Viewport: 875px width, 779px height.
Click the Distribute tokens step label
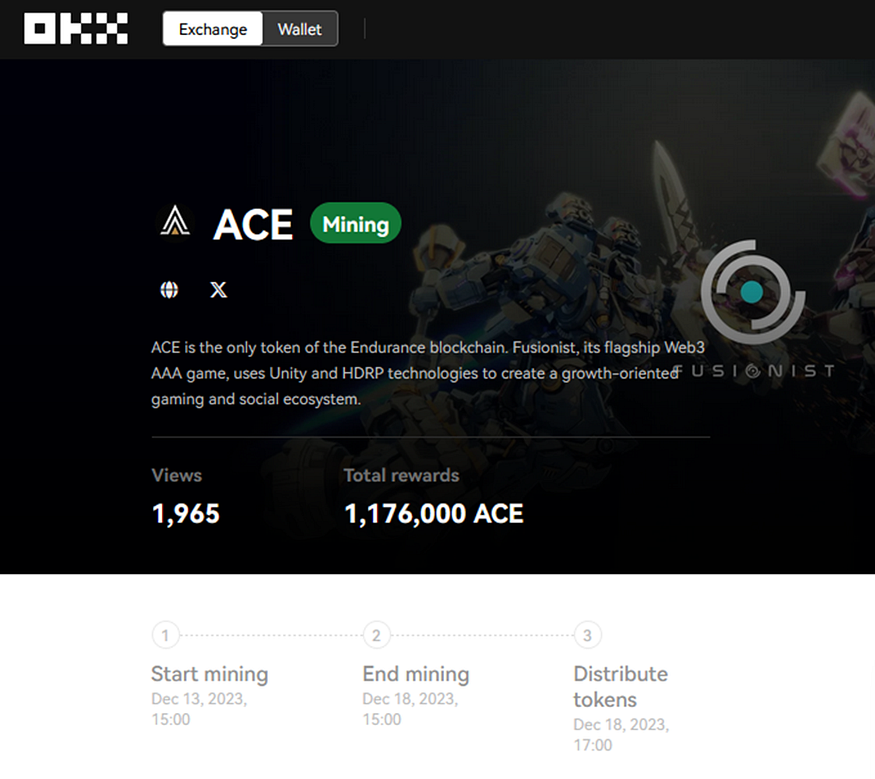(621, 687)
